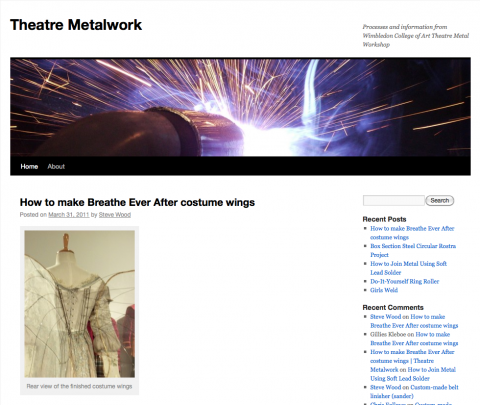Screen dimensions: 480x405
Task: Click the Recent Posts heading
Action: (x=384, y=219)
